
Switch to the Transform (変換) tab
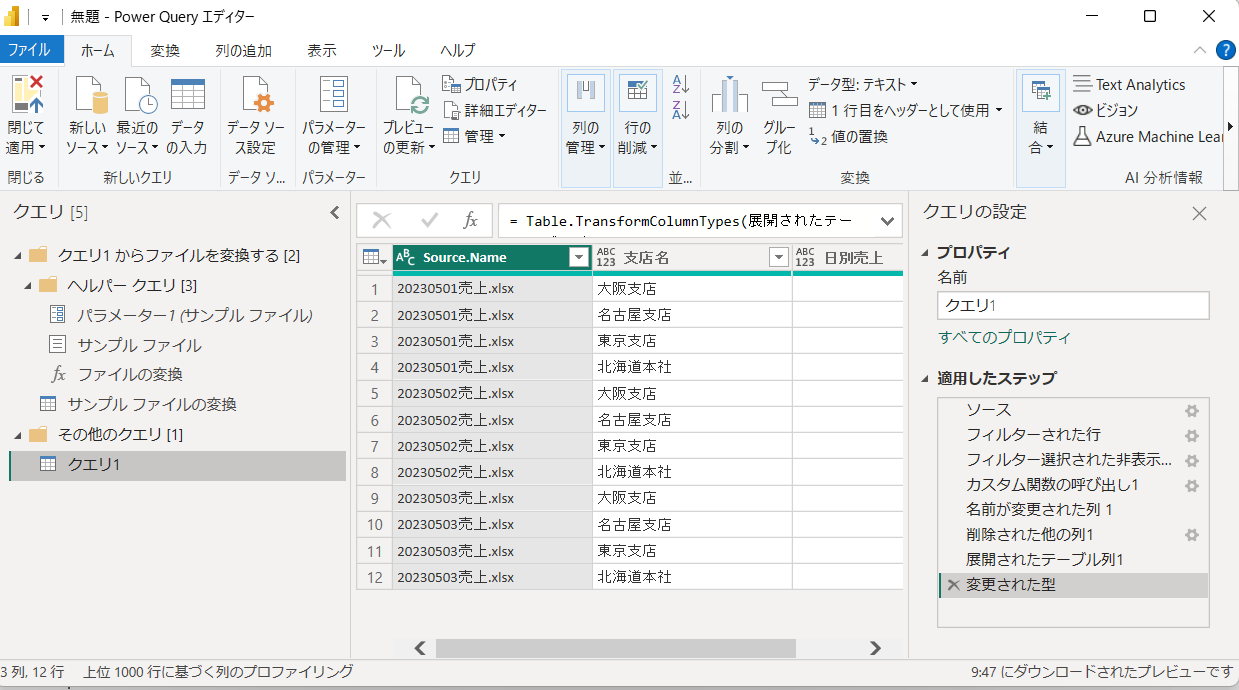pyautogui.click(x=165, y=50)
